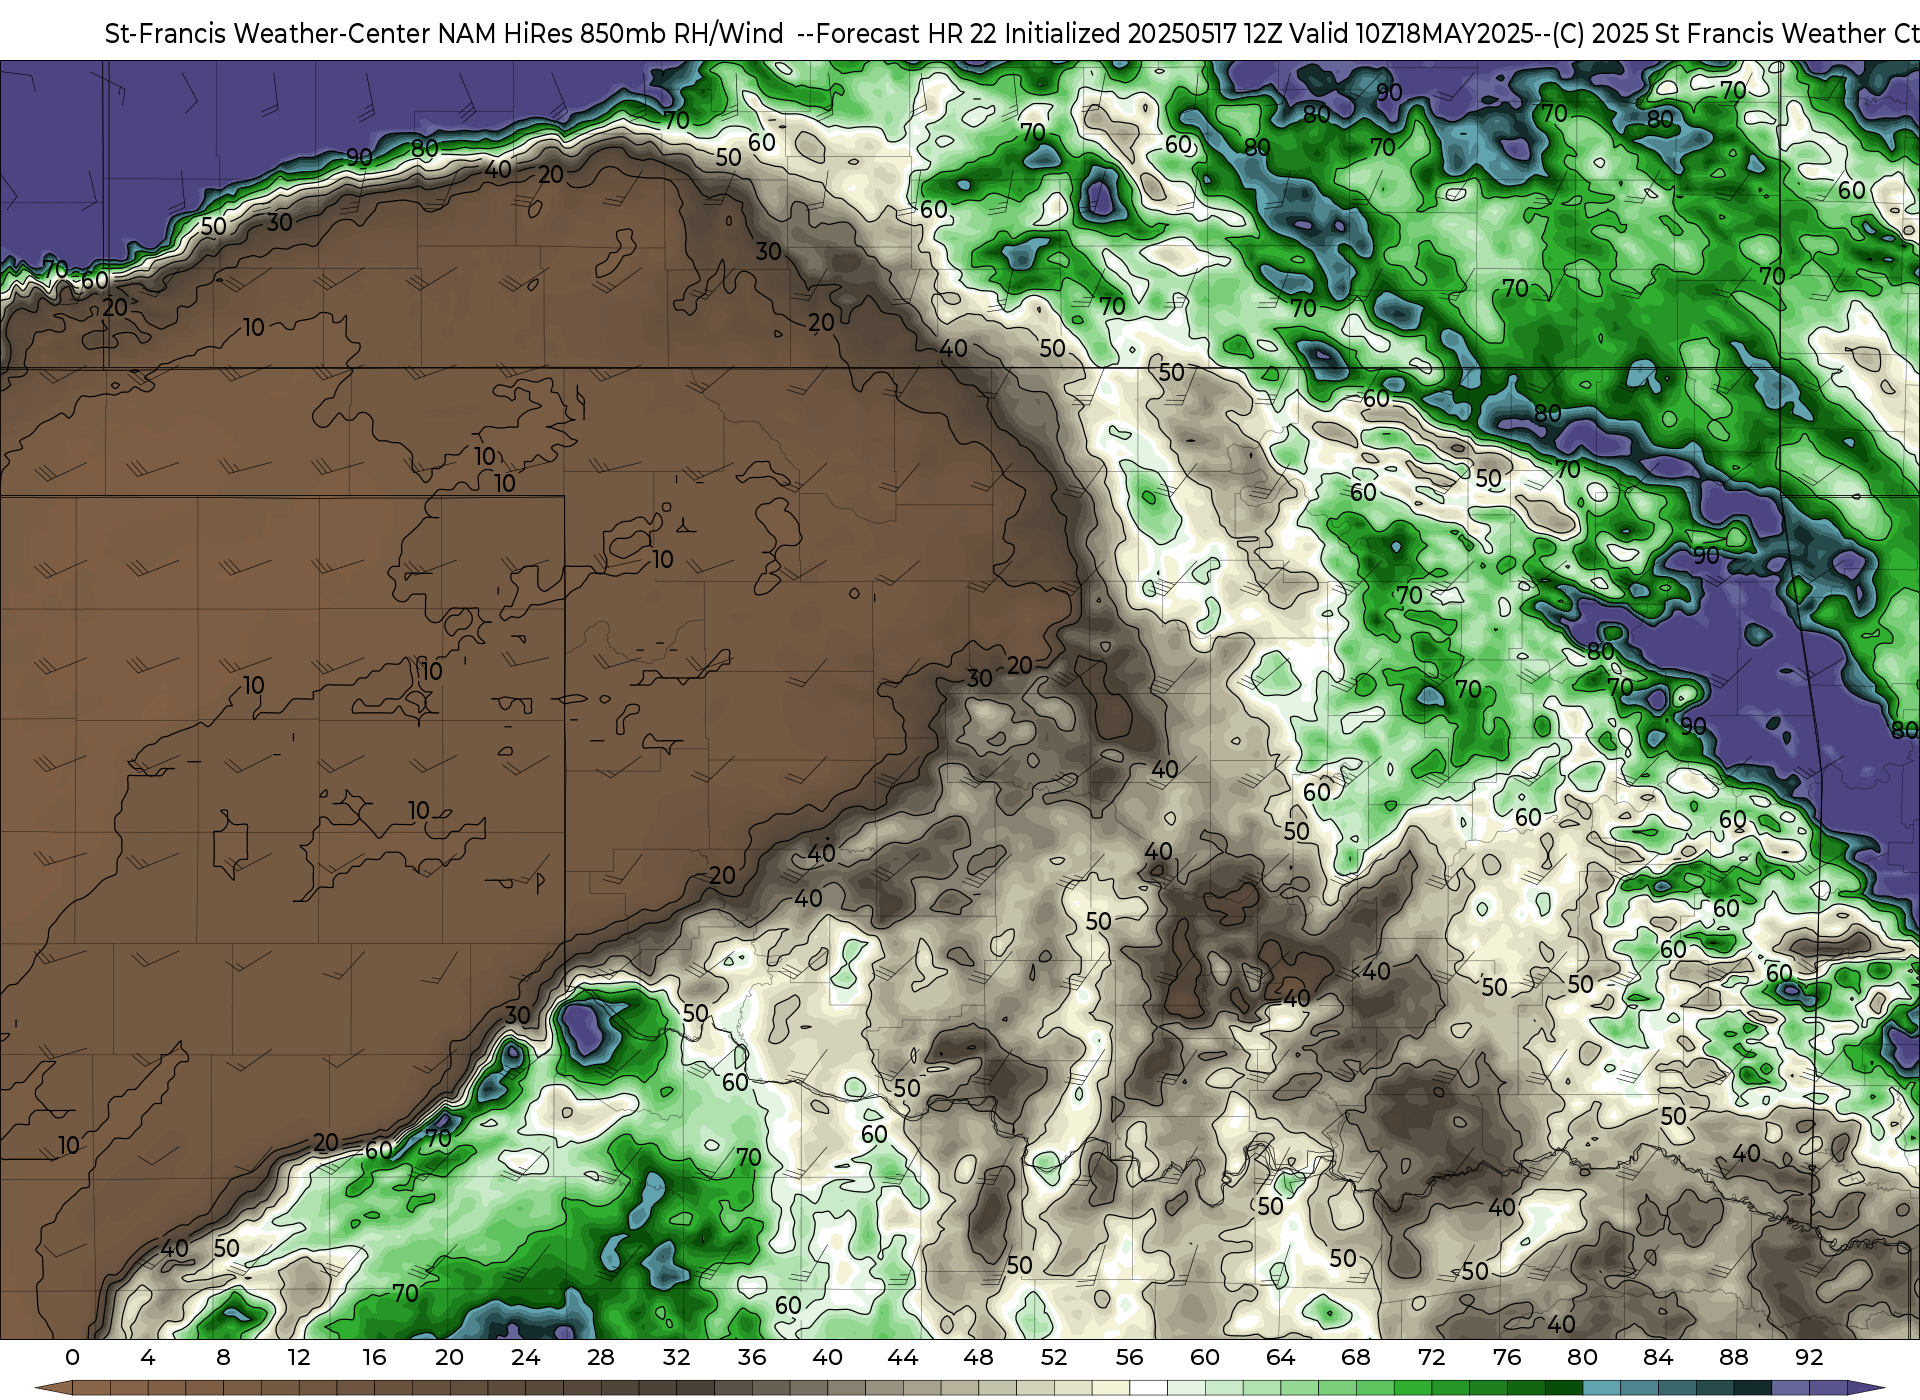Click the colorbar scale label '68'
Screen dimensions: 1920x1400
[1356, 1357]
